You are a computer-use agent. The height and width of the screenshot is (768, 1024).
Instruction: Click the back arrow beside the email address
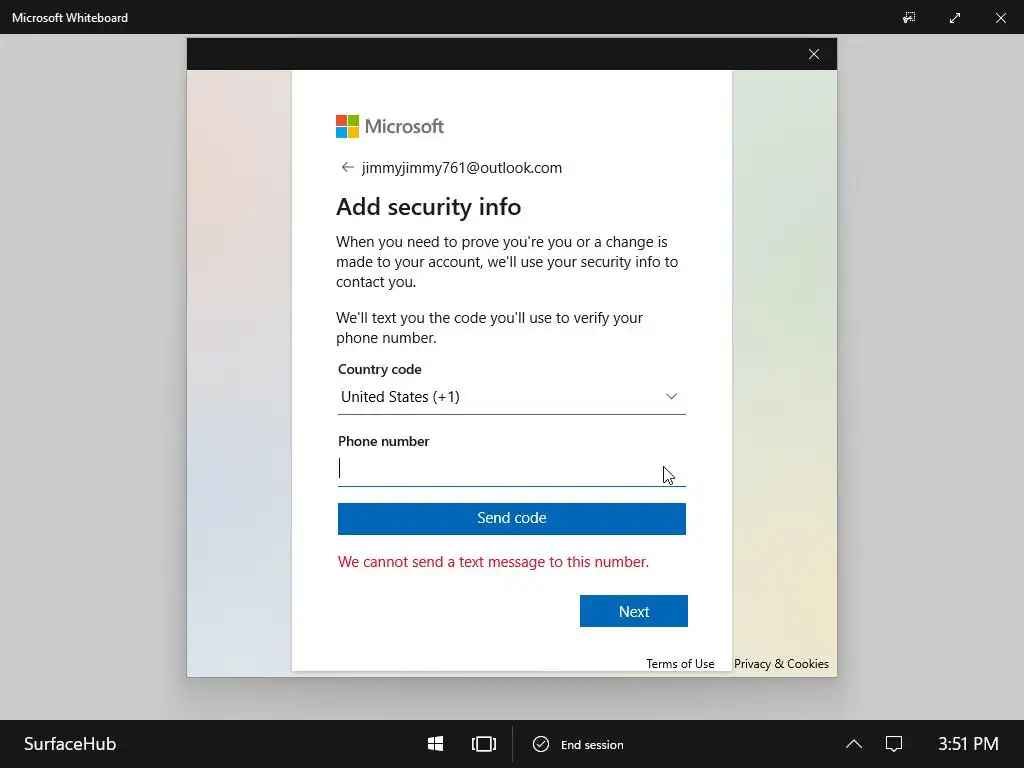(x=347, y=168)
